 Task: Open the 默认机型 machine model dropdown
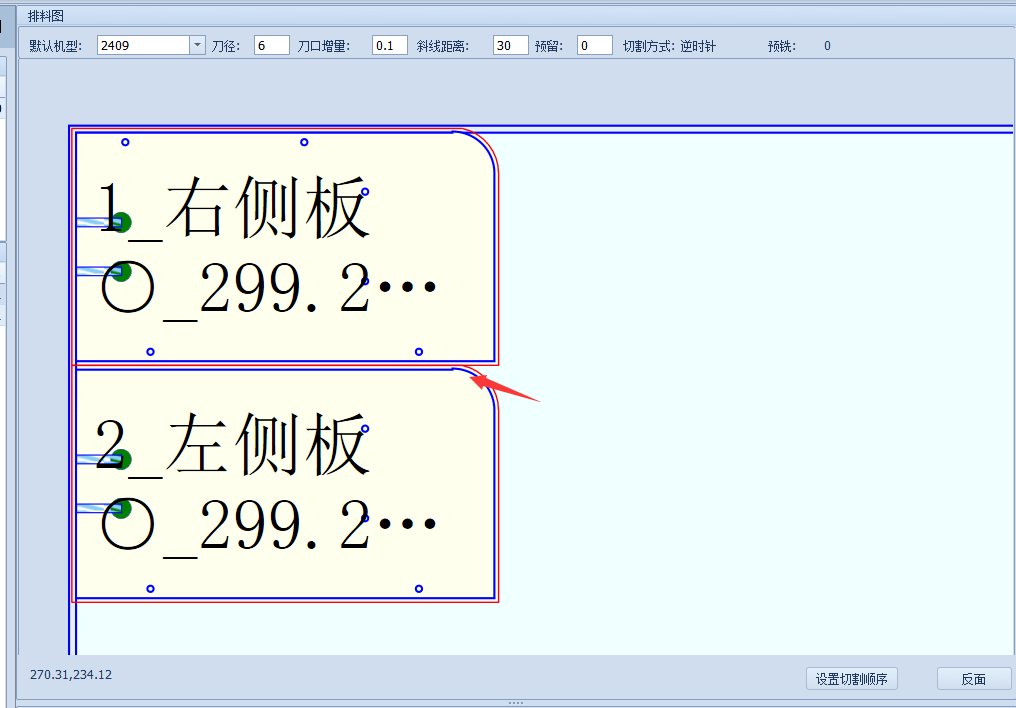point(196,44)
